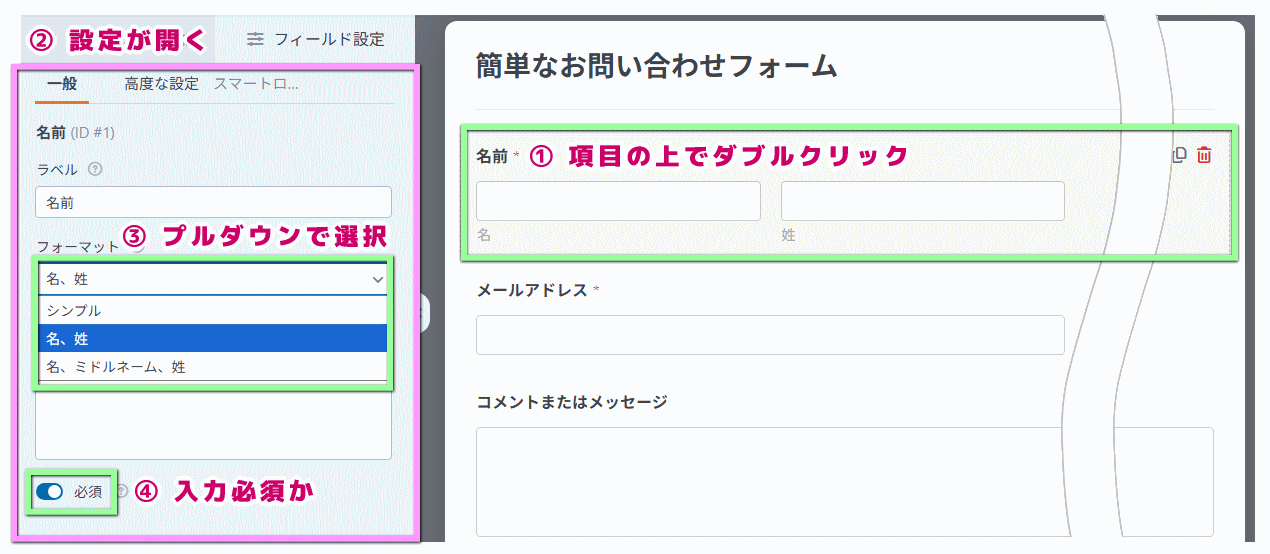
Task: Collapse the sidebar using the panel edge handle
Action: pos(425,313)
